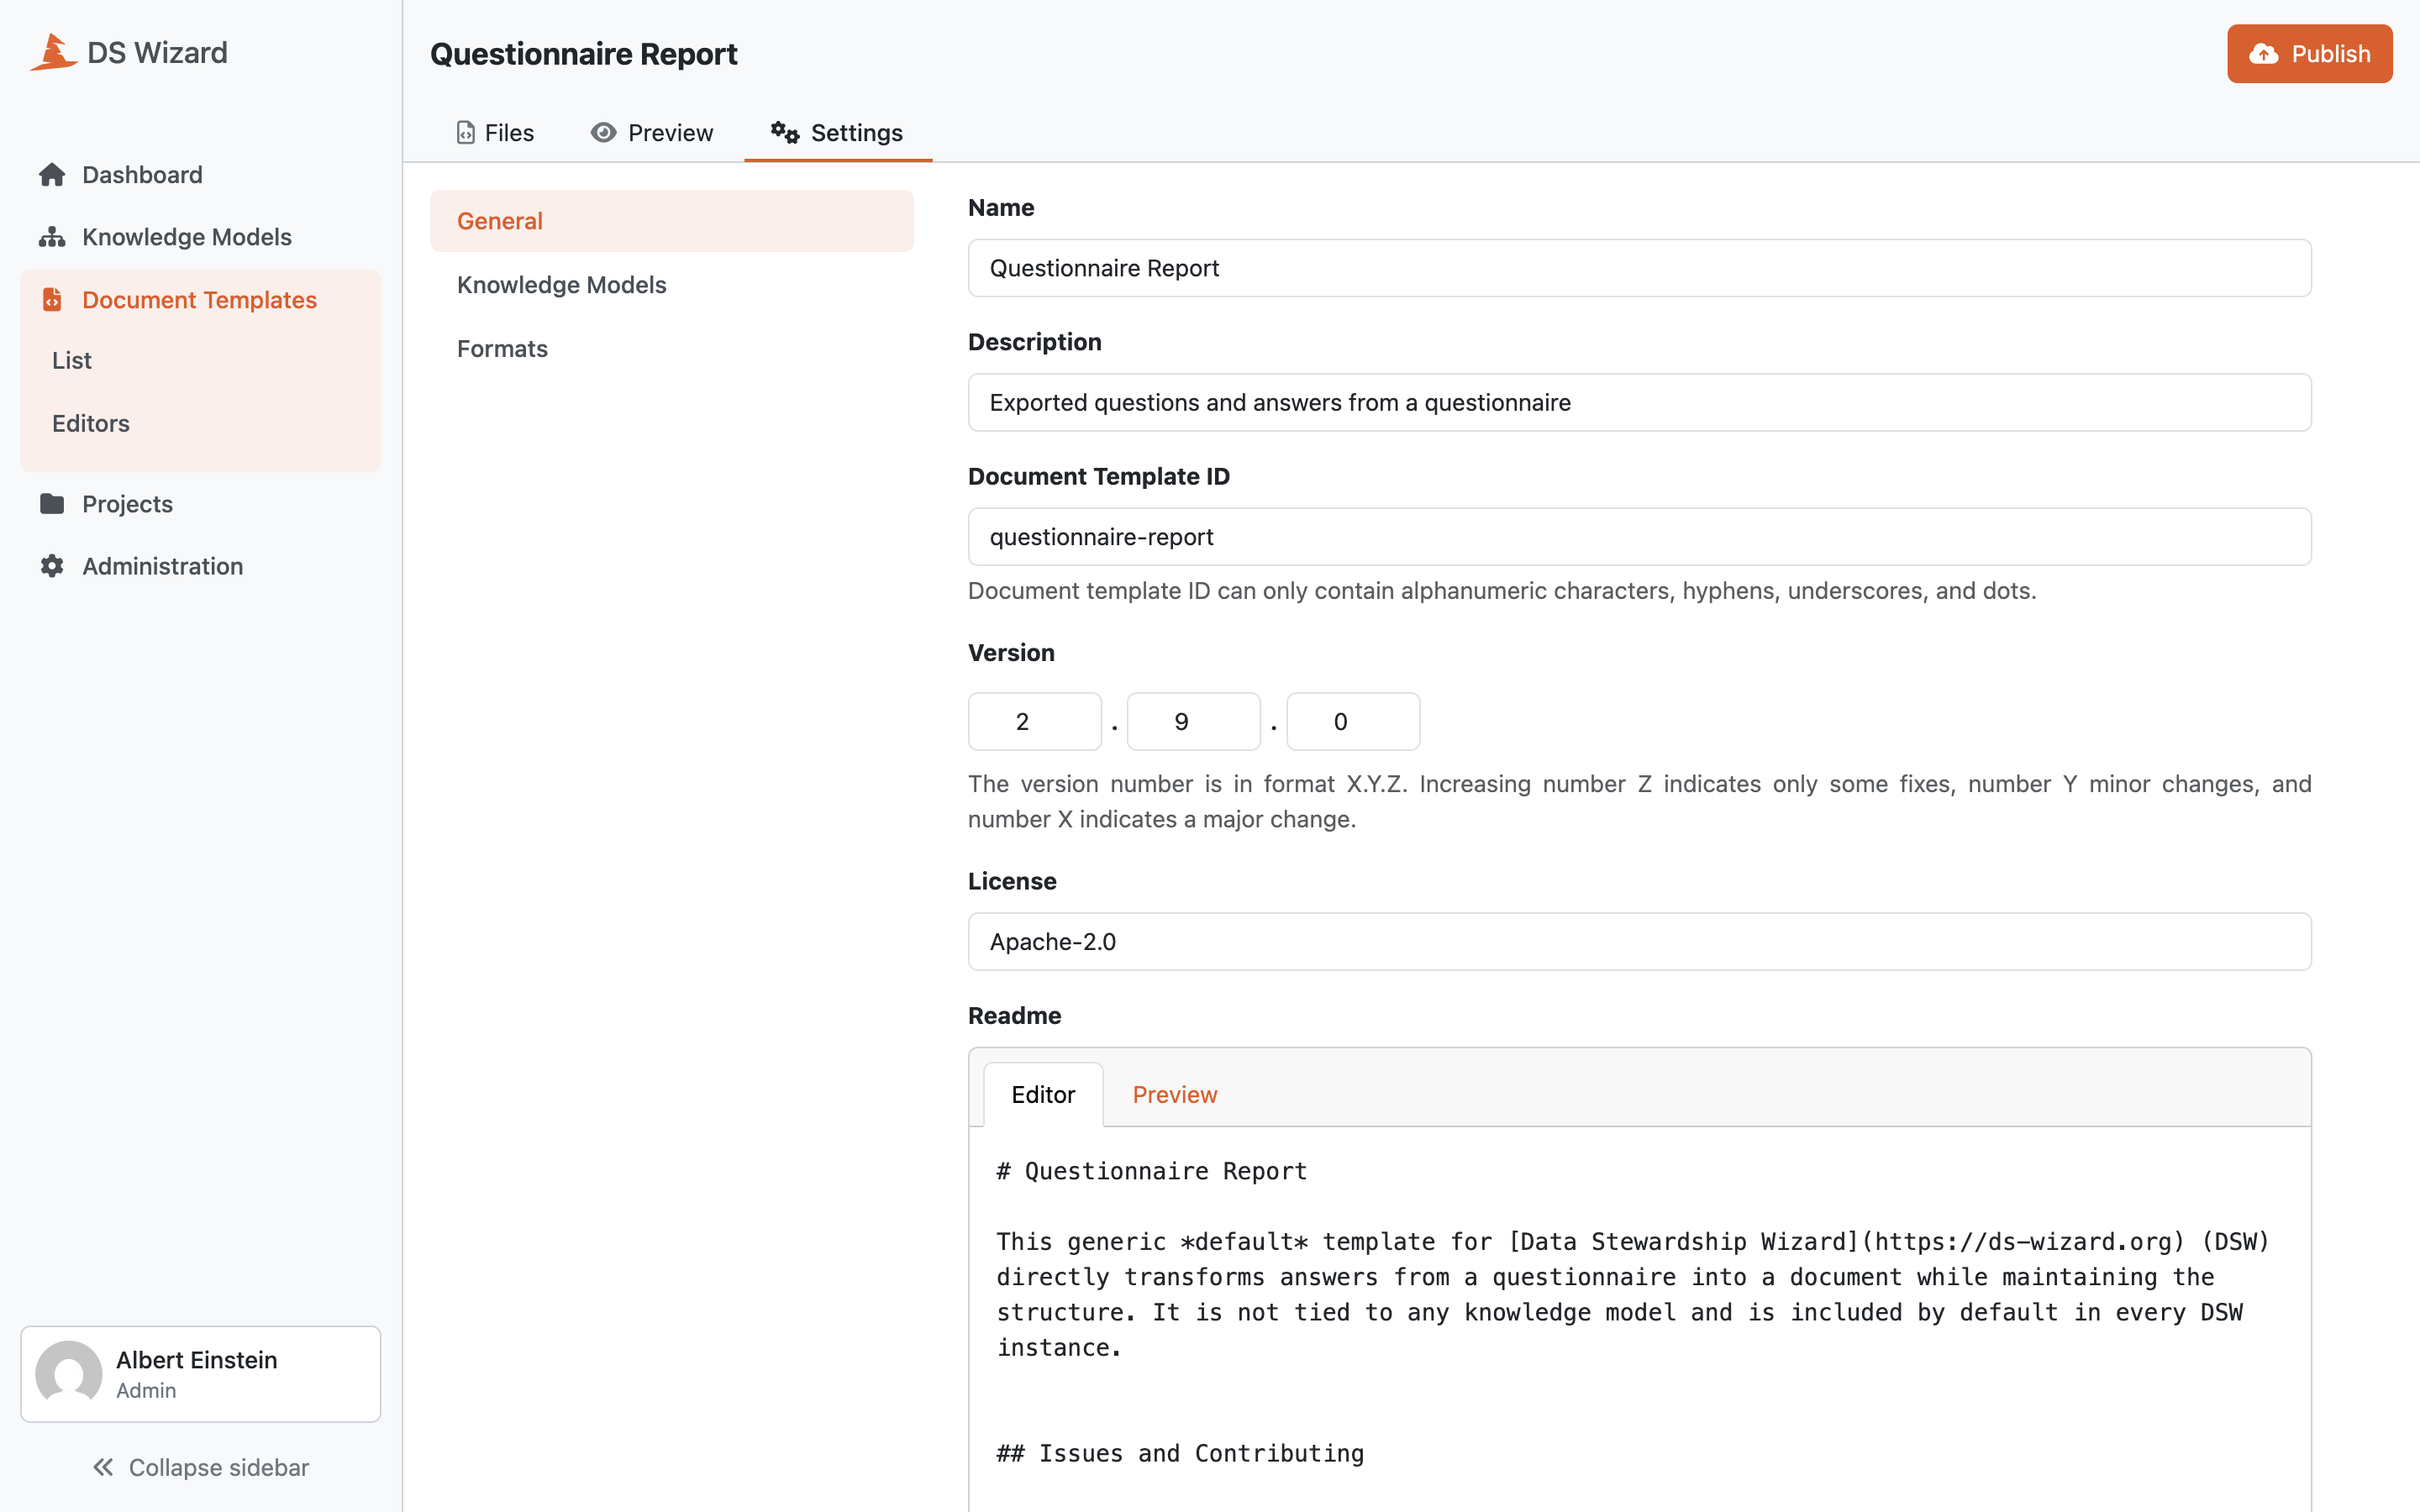Click the Projects folder icon

click(52, 504)
